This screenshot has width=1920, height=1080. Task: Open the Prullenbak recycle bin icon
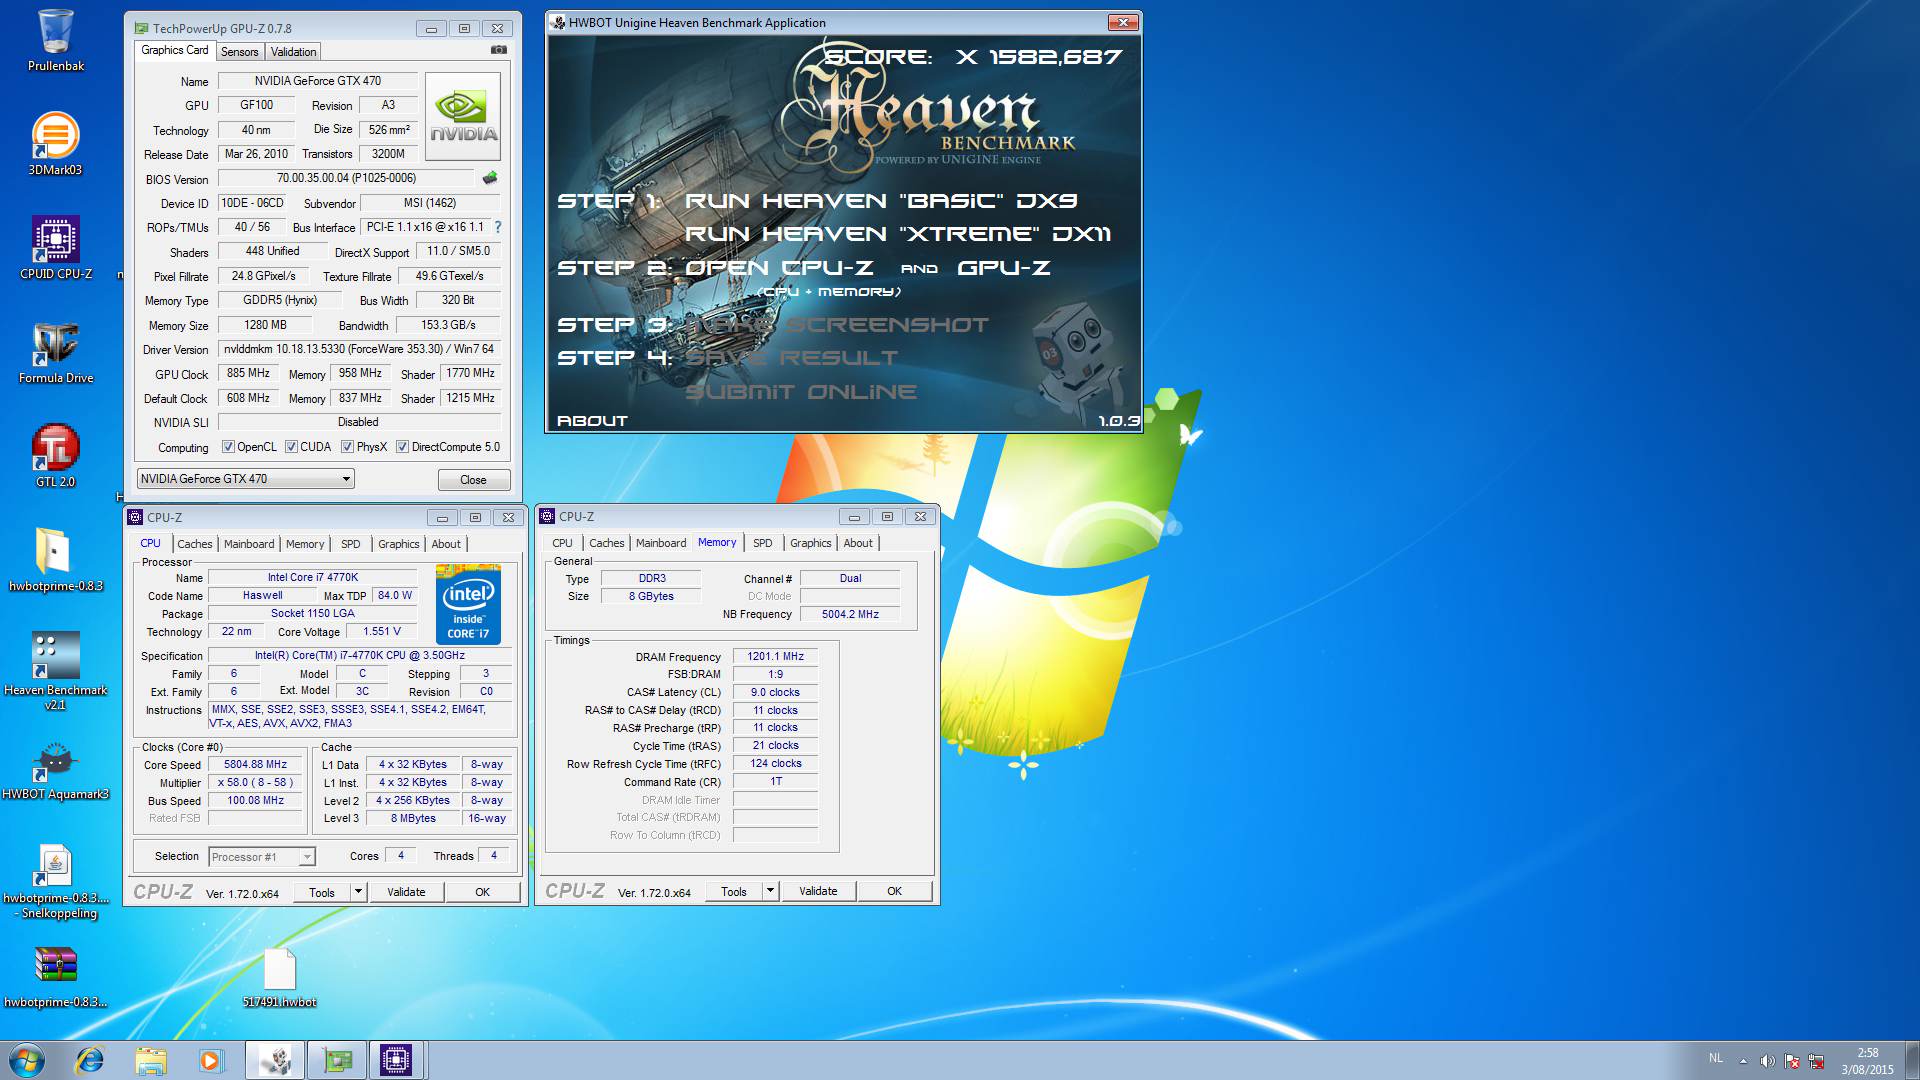(55, 40)
